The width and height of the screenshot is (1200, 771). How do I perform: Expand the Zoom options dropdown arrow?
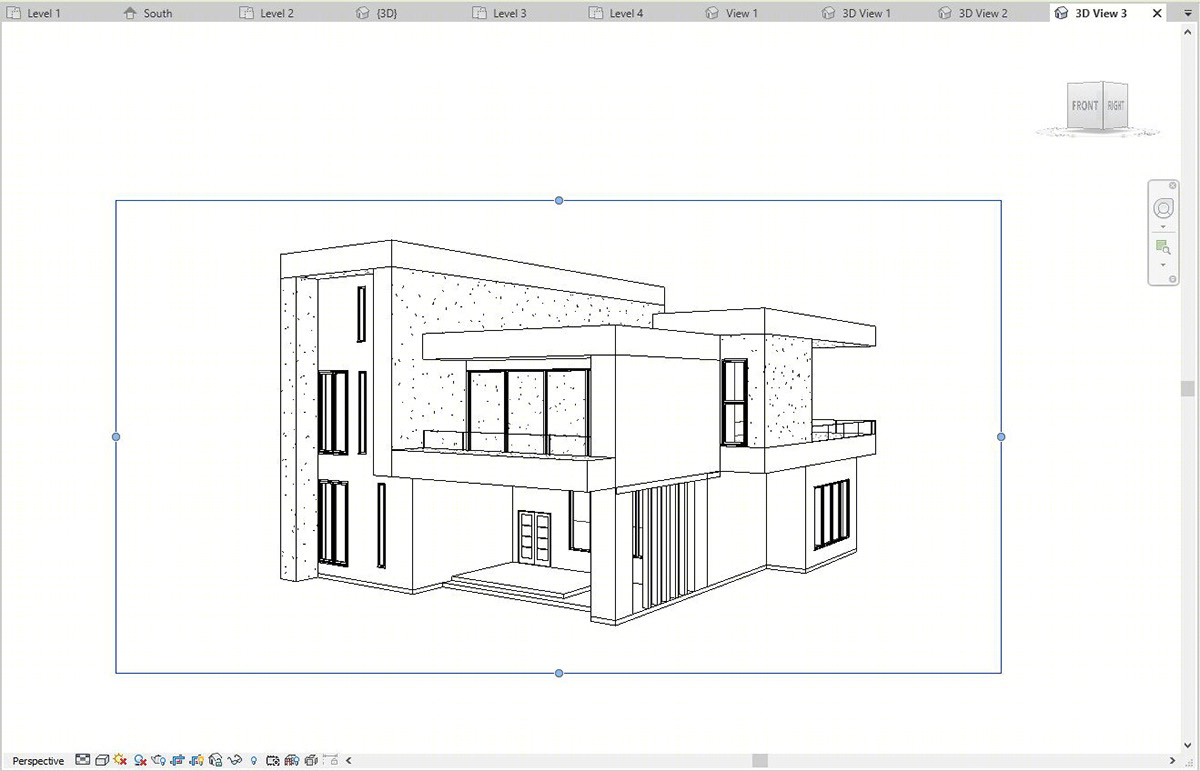coord(1163,264)
